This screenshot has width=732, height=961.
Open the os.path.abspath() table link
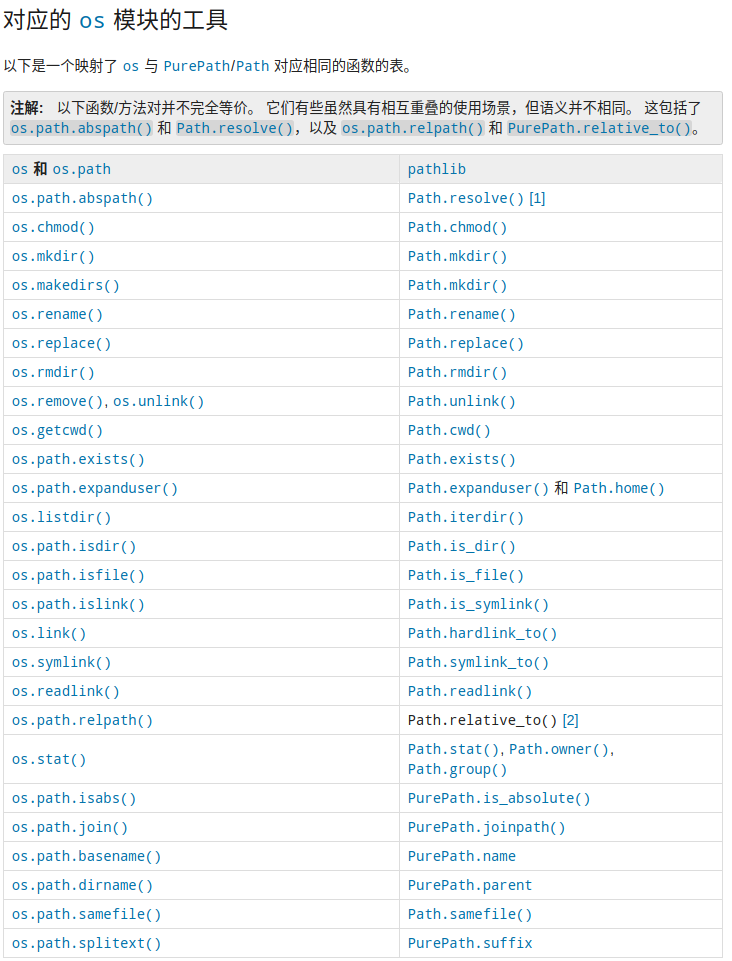point(82,199)
